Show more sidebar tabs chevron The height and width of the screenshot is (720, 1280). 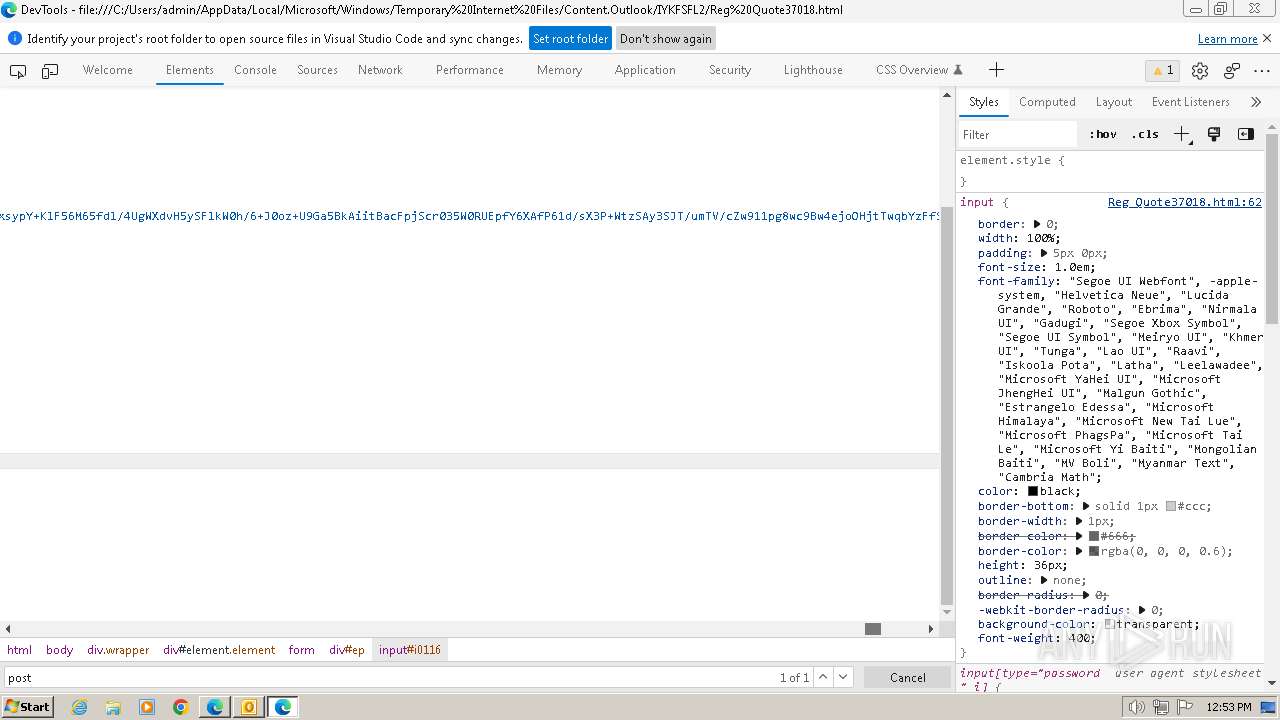click(x=1256, y=102)
